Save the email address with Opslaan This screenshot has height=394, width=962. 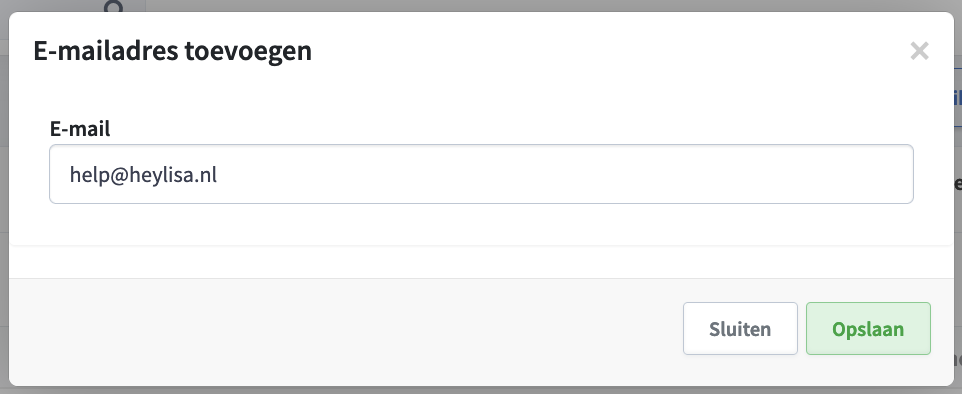[x=868, y=328]
